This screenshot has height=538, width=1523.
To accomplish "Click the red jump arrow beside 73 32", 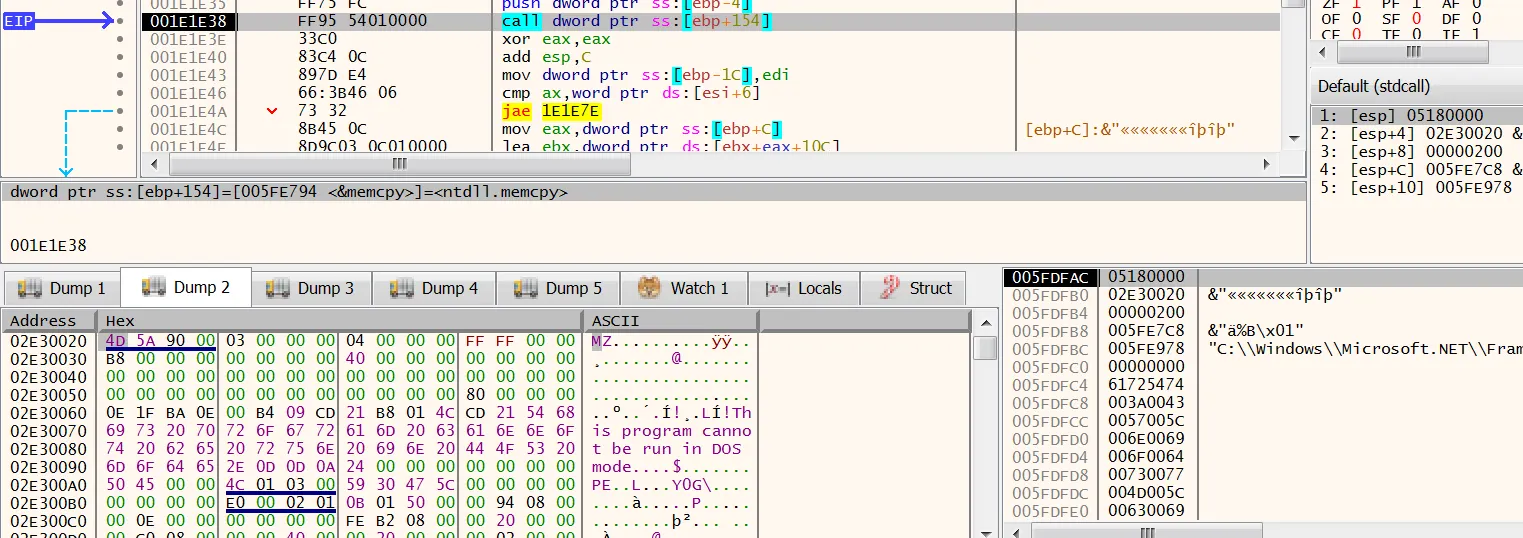I will coord(272,111).
